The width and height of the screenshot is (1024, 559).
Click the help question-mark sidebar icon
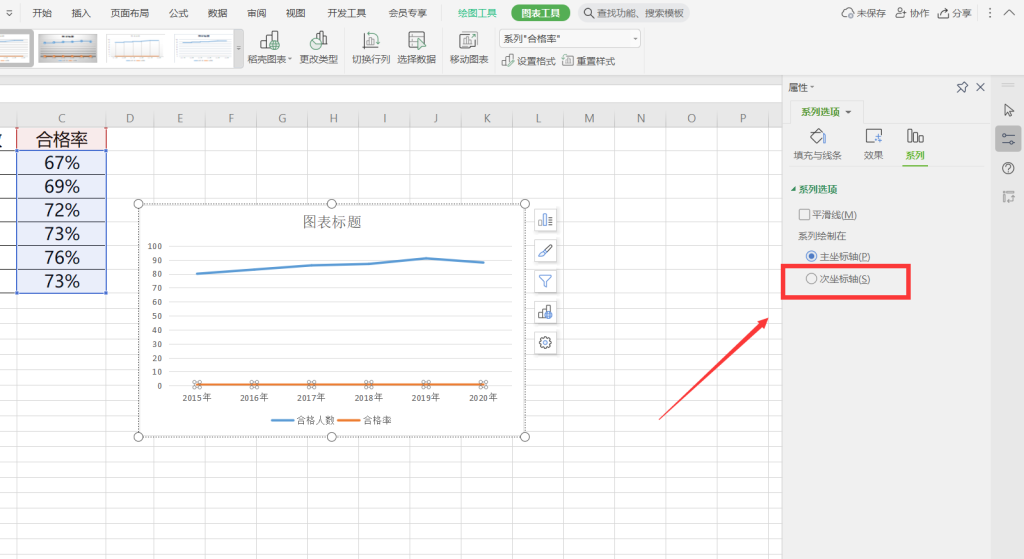pos(1008,168)
